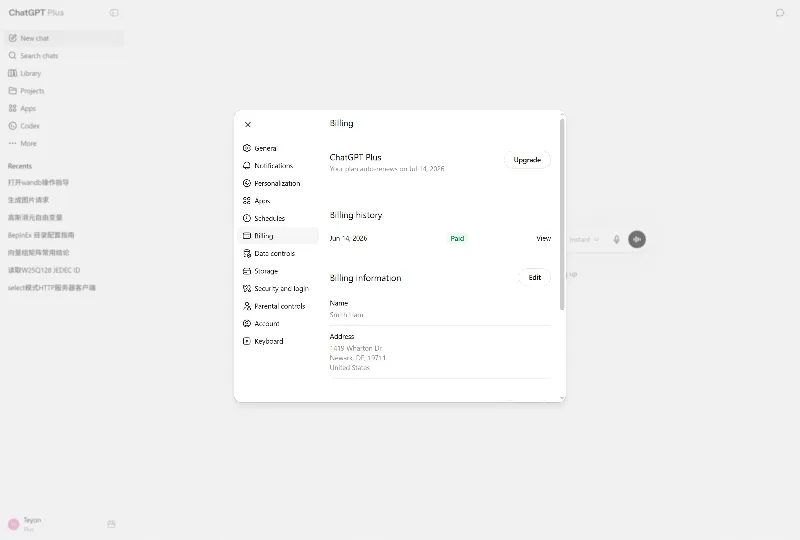The image size is (800, 540).
Task: Click the Library books icon
Action: [13, 73]
